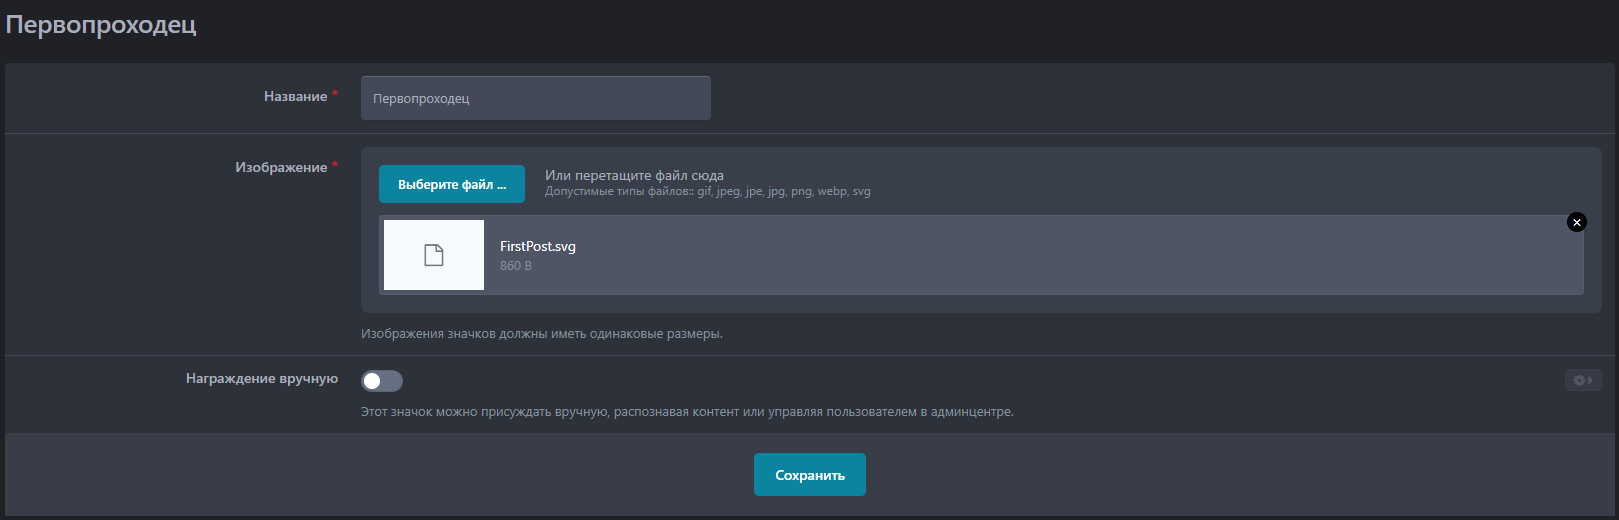The width and height of the screenshot is (1619, 520).
Task: Click the Изображение field label
Action: tap(281, 167)
